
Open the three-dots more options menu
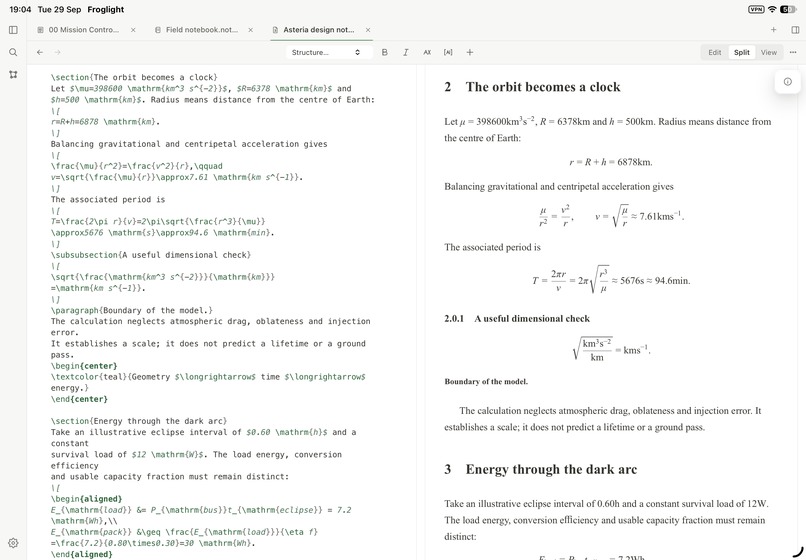click(793, 52)
